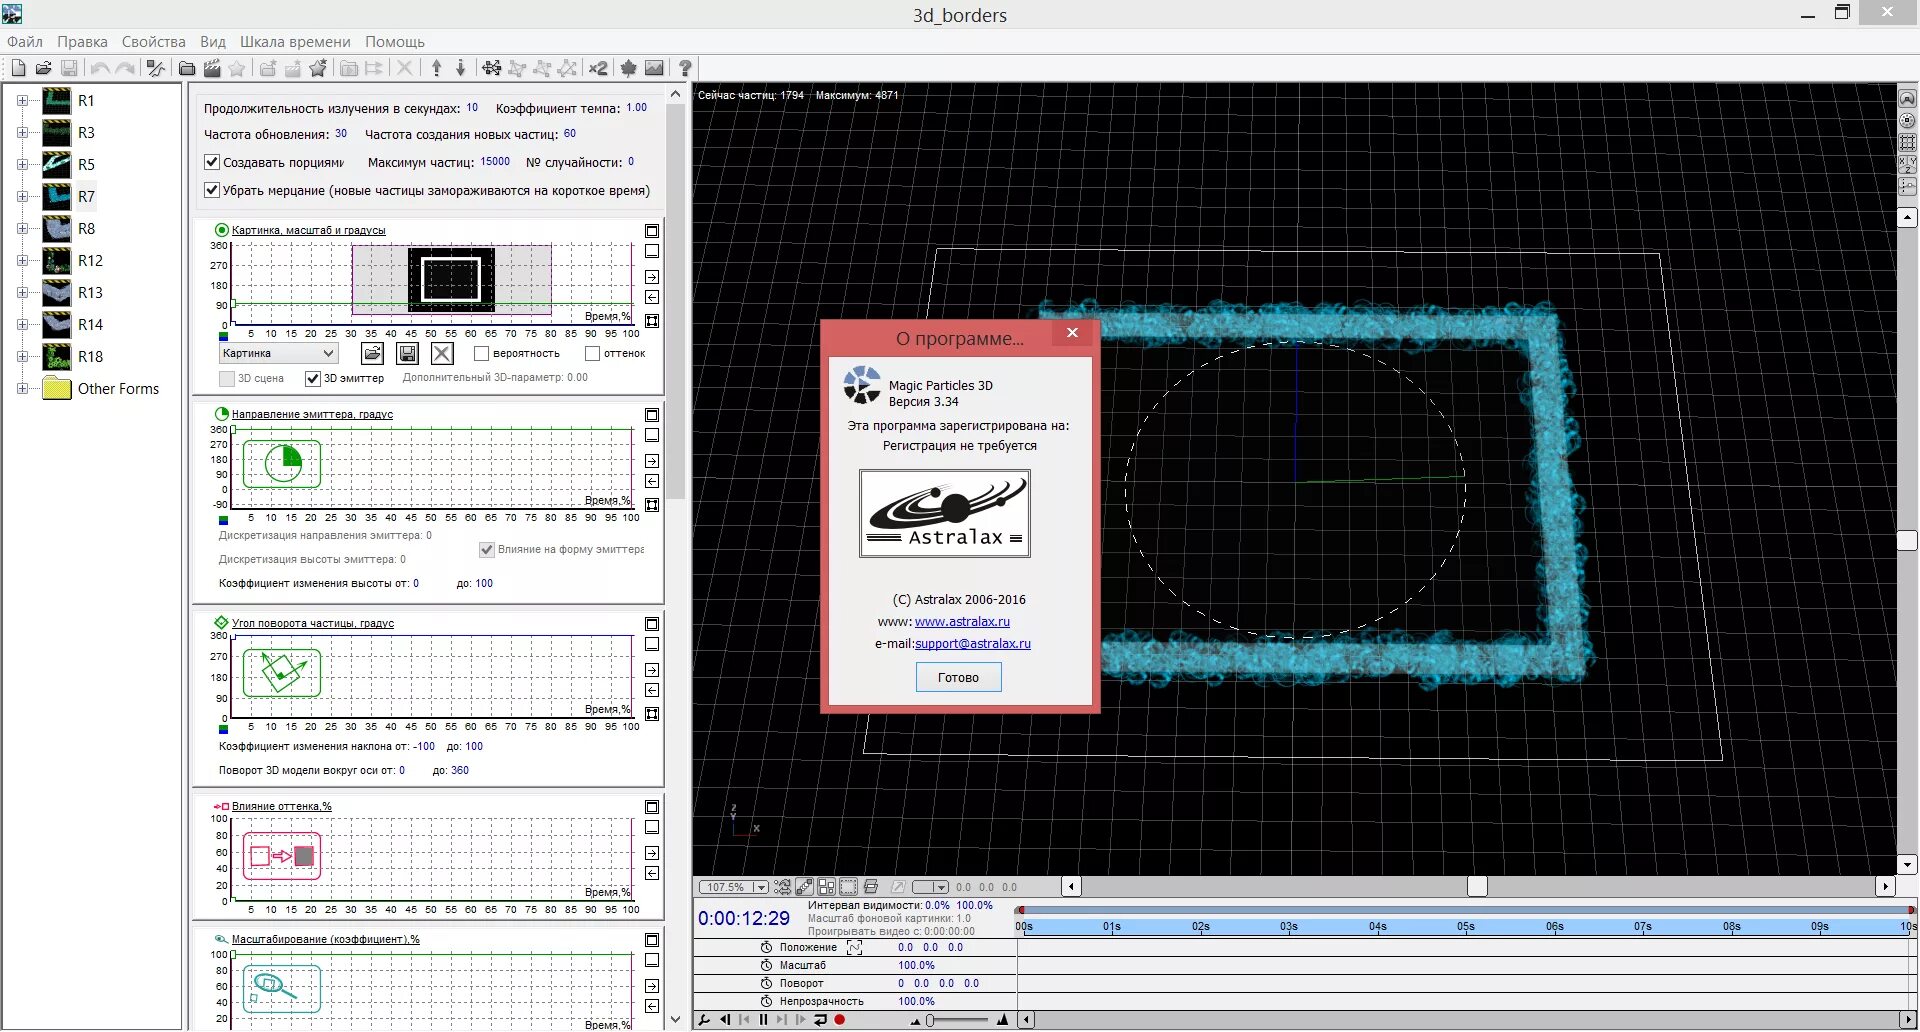The width and height of the screenshot is (1920, 1032).
Task: Click the Готово button
Action: point(958,678)
